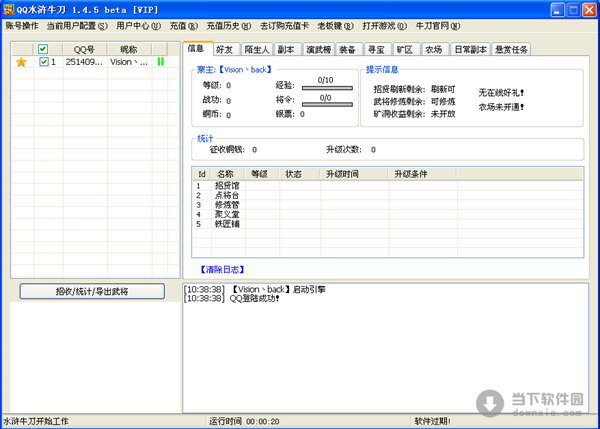Select the 悬赏任务 tab

tap(509, 48)
